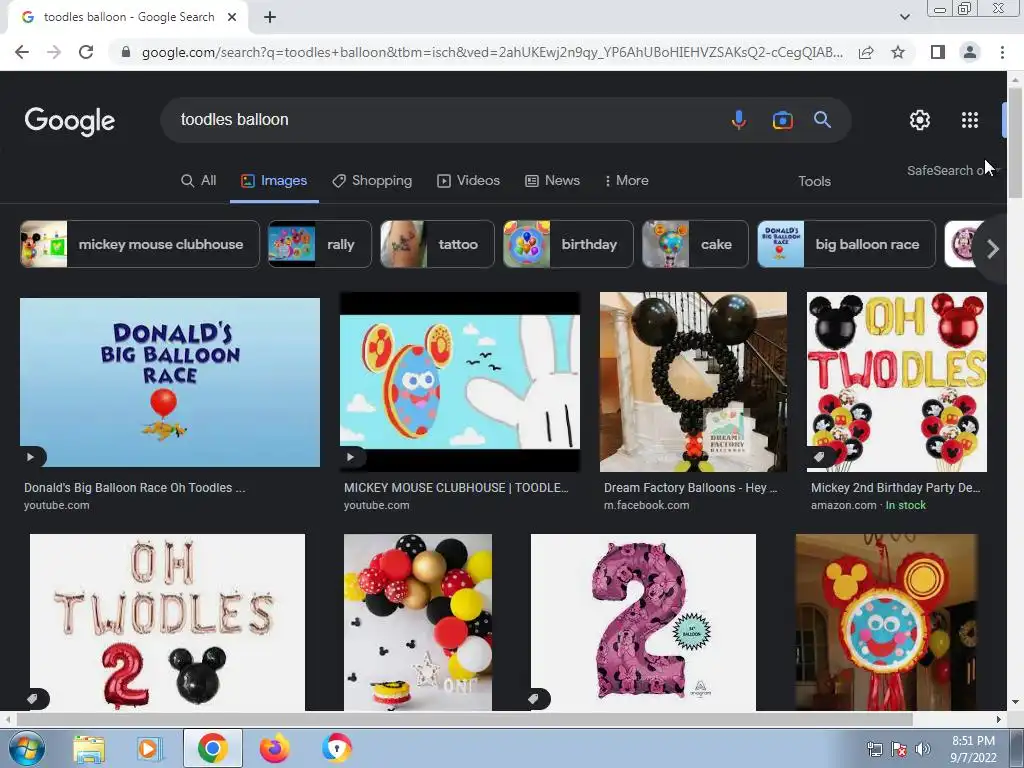Start voice search with microphone icon
The image size is (1024, 768).
(x=739, y=120)
